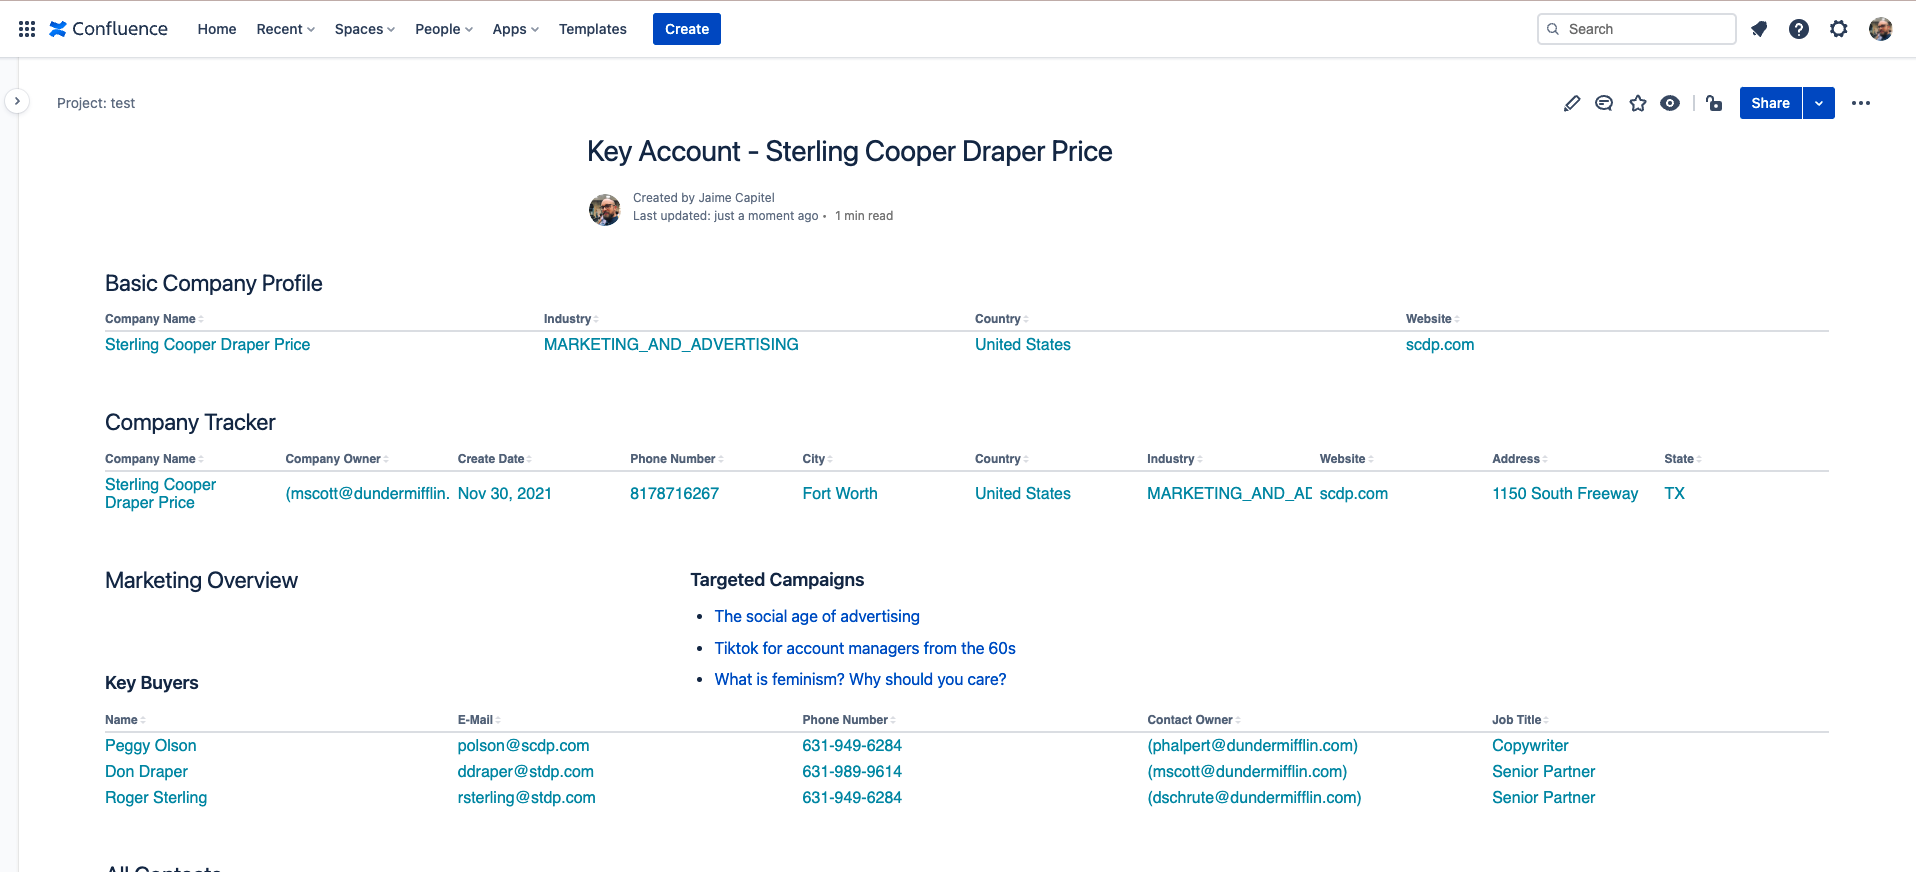Sort Company Tracker by State column
The image size is (1916, 872).
point(1682,459)
